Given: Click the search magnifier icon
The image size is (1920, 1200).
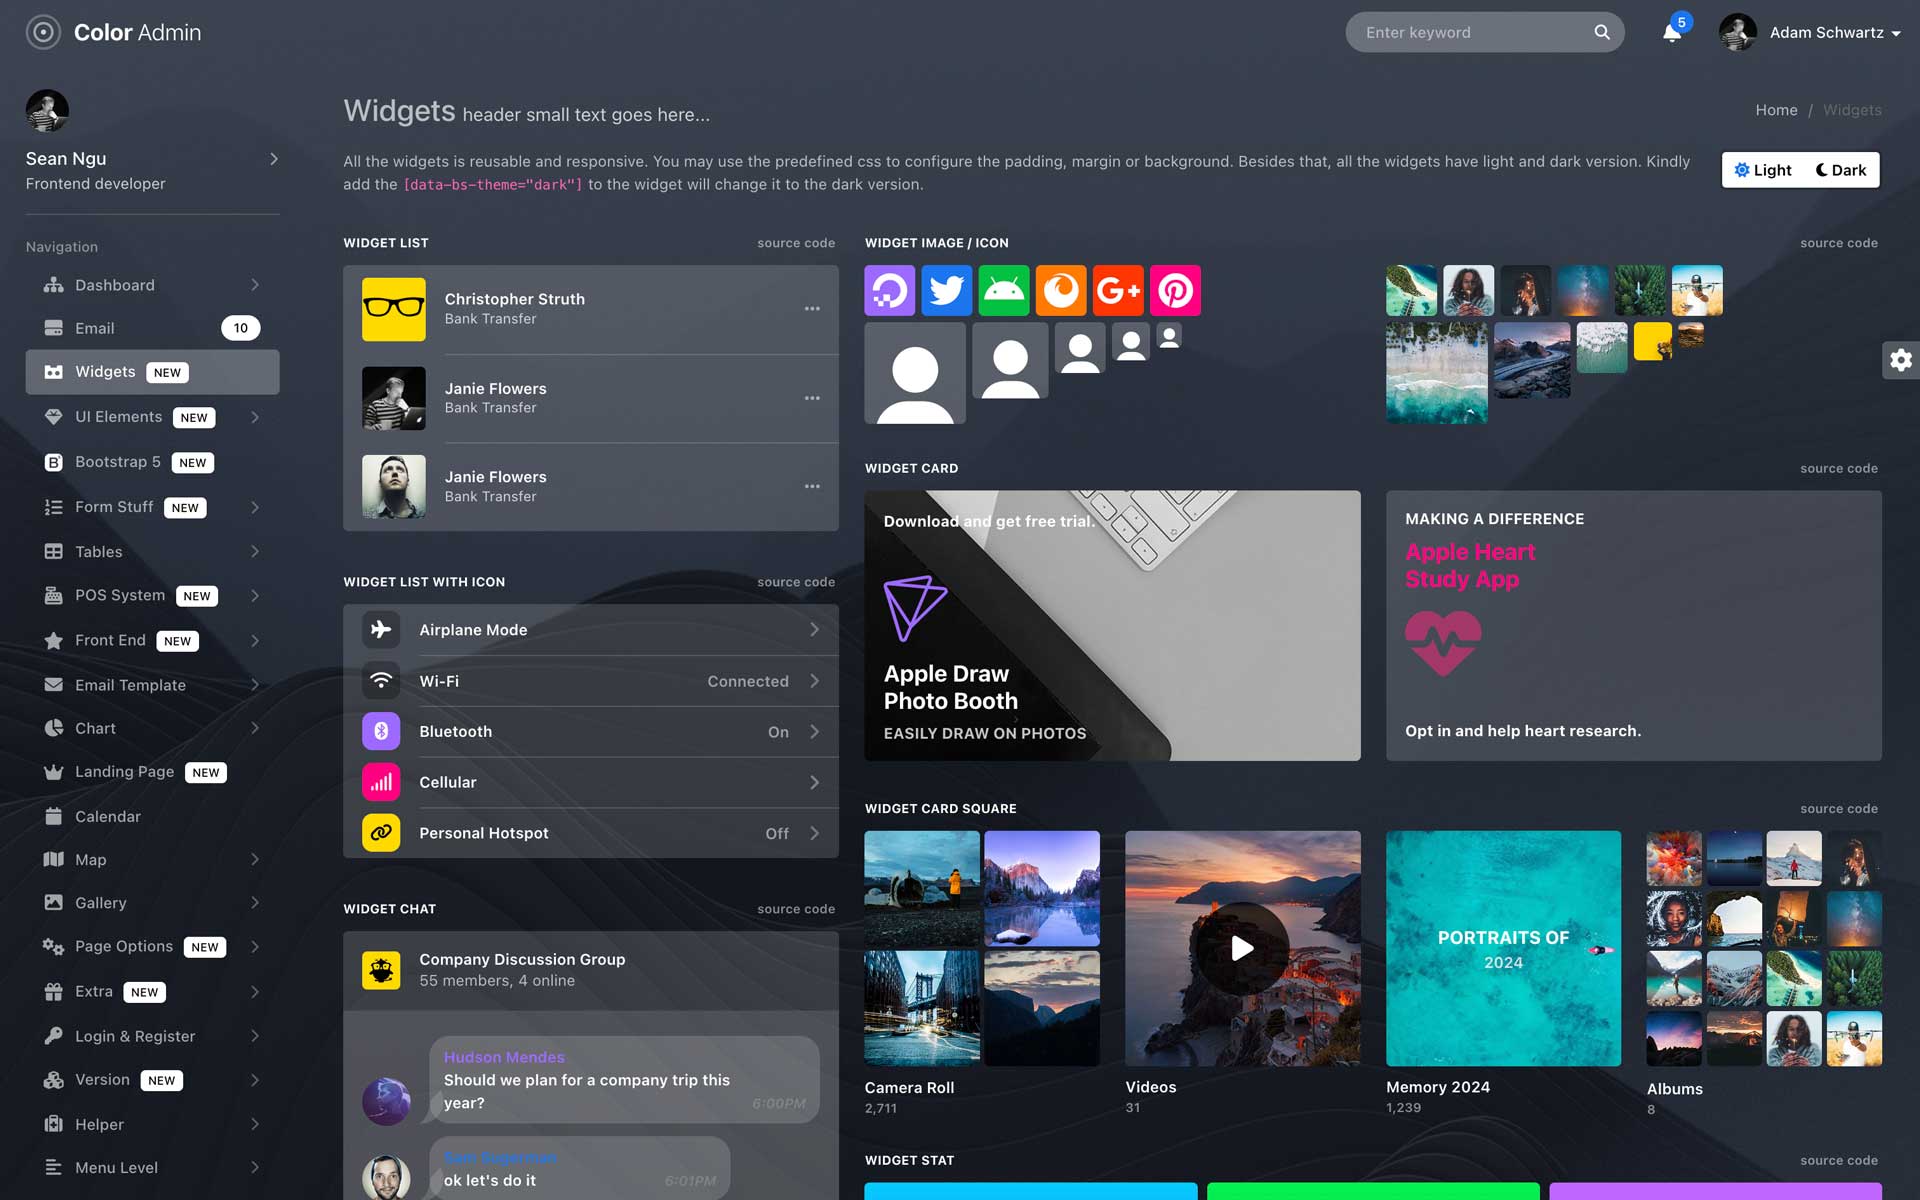Looking at the screenshot, I should (x=1602, y=32).
